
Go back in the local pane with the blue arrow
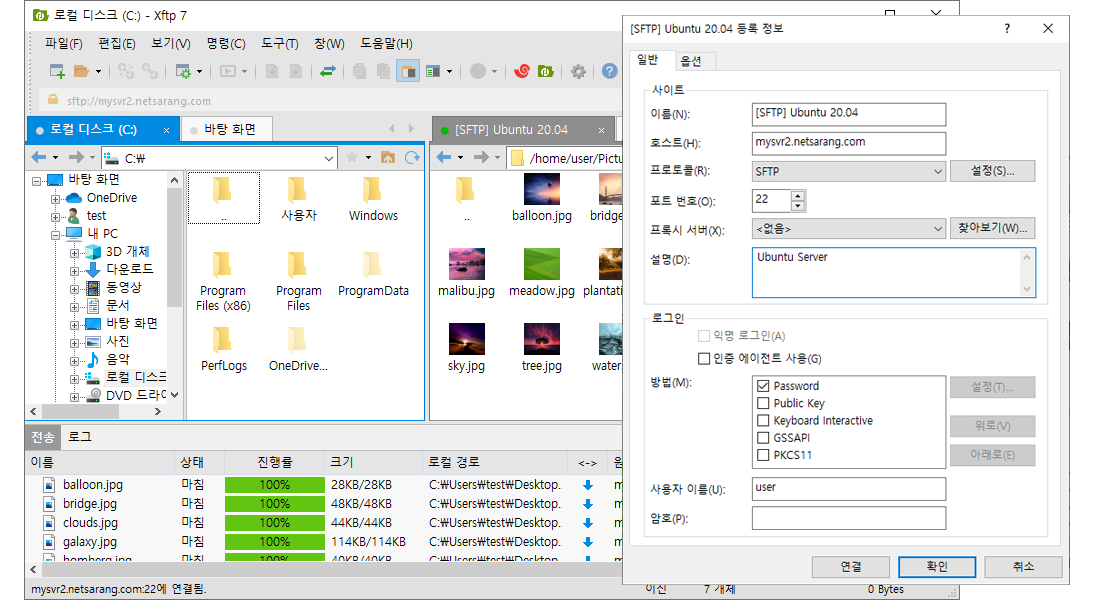click(x=39, y=157)
